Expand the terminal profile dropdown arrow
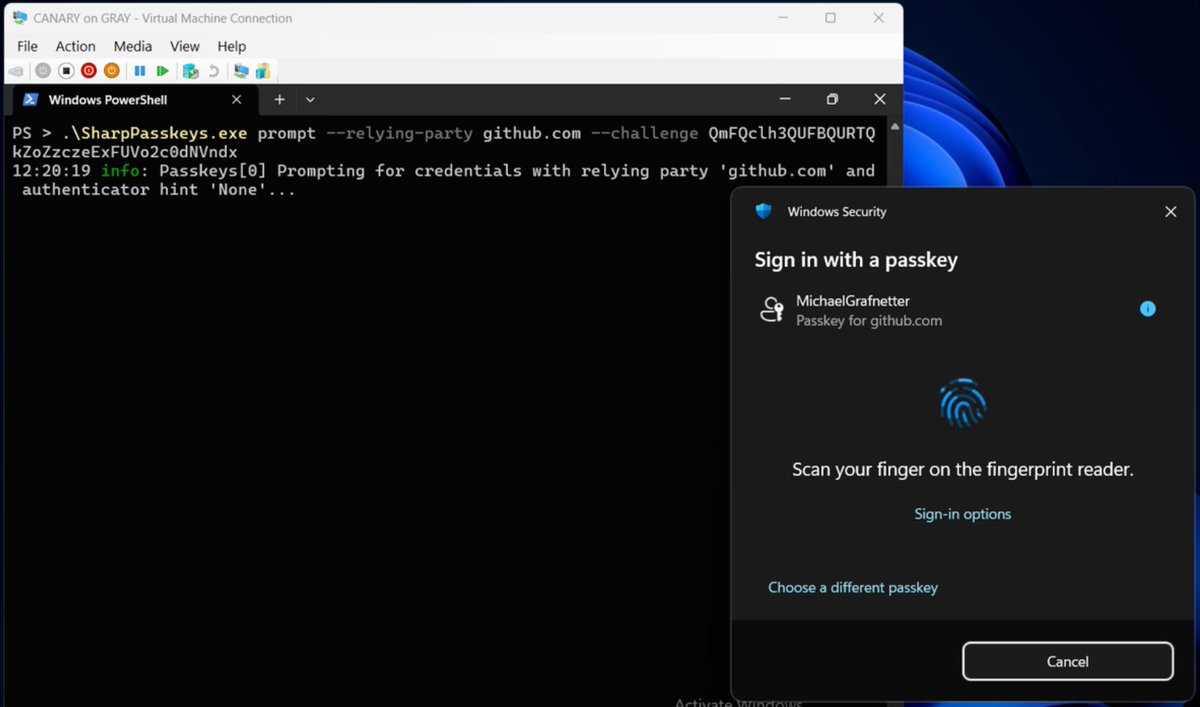Screen dimensions: 1200x707 point(310,100)
